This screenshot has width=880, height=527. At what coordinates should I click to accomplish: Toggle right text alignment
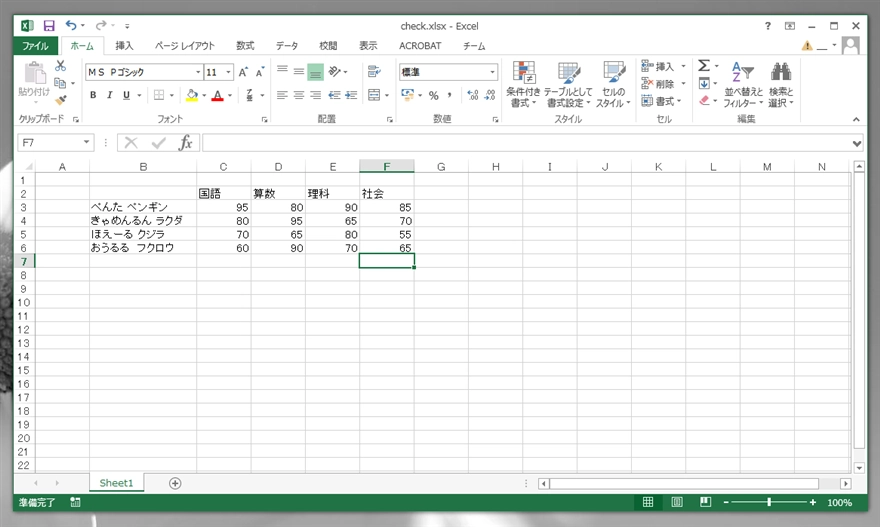316,95
